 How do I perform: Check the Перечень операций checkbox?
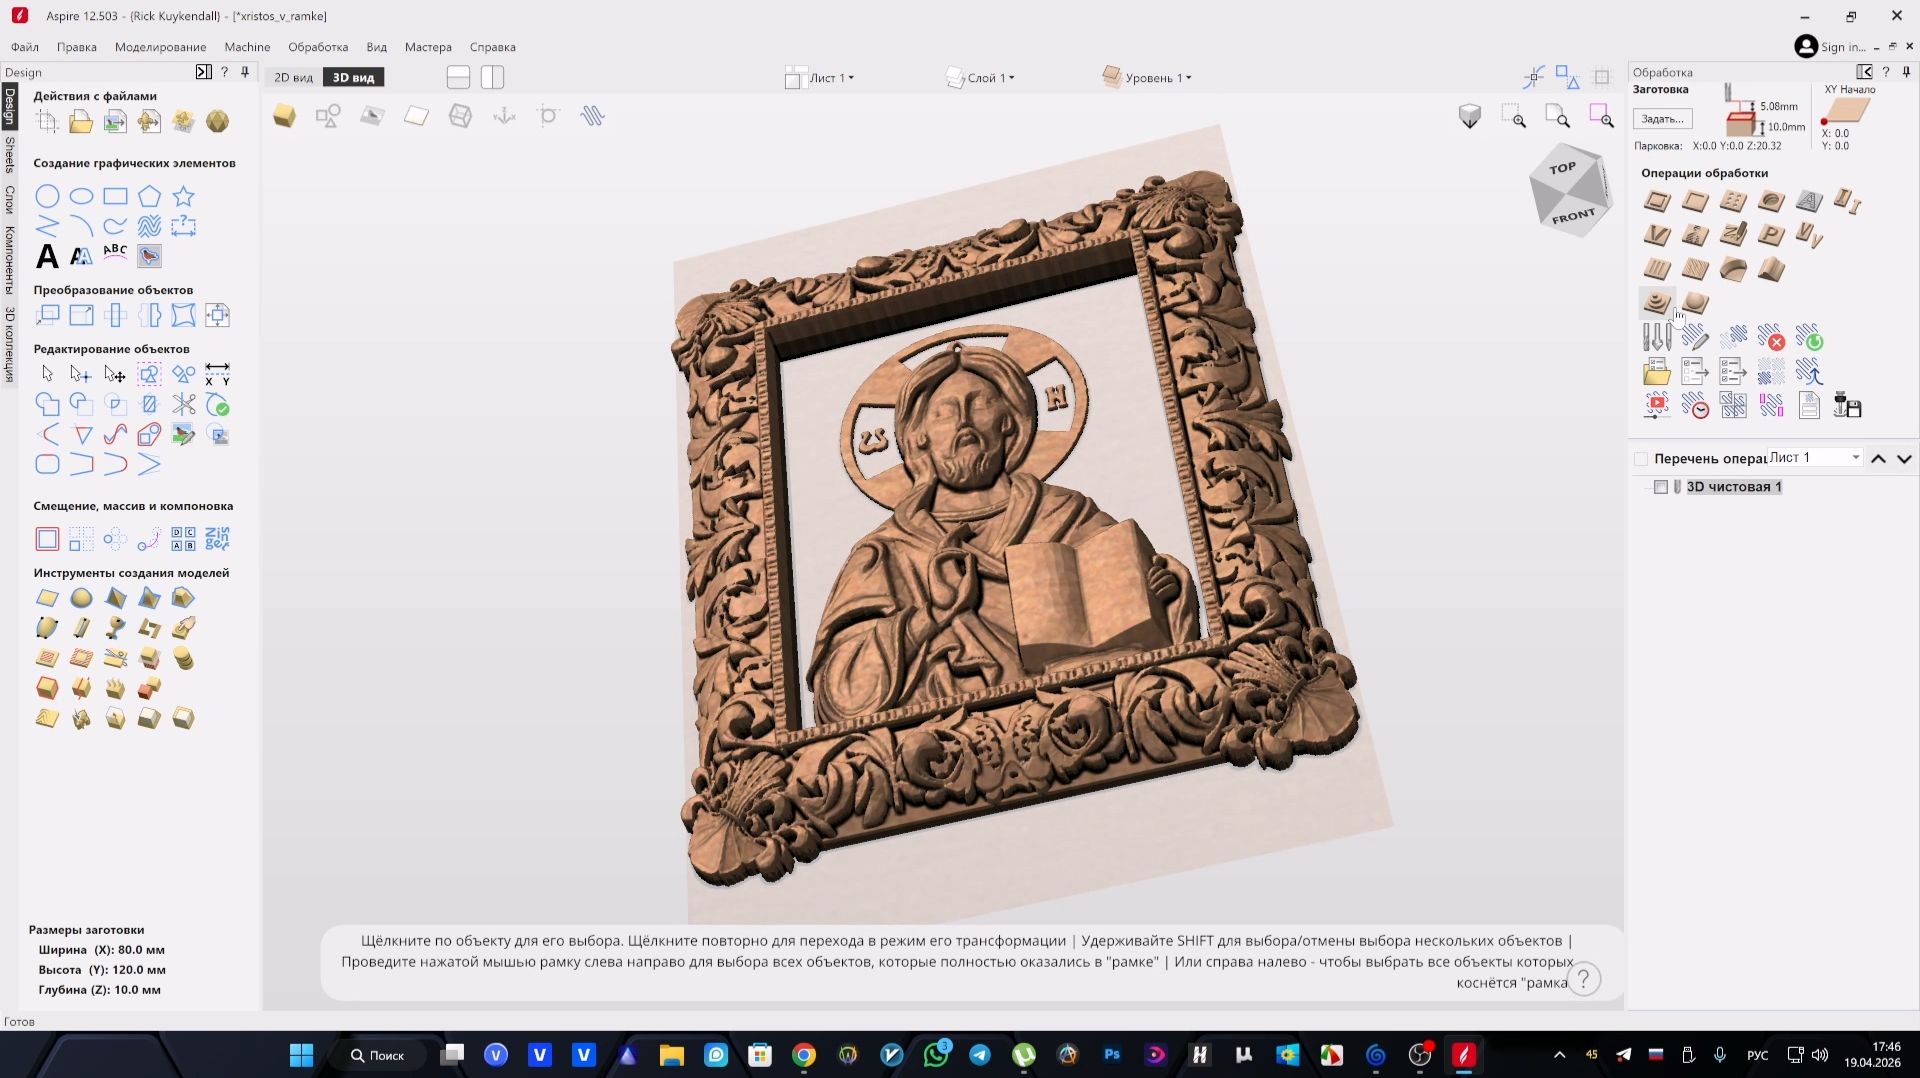(1641, 459)
